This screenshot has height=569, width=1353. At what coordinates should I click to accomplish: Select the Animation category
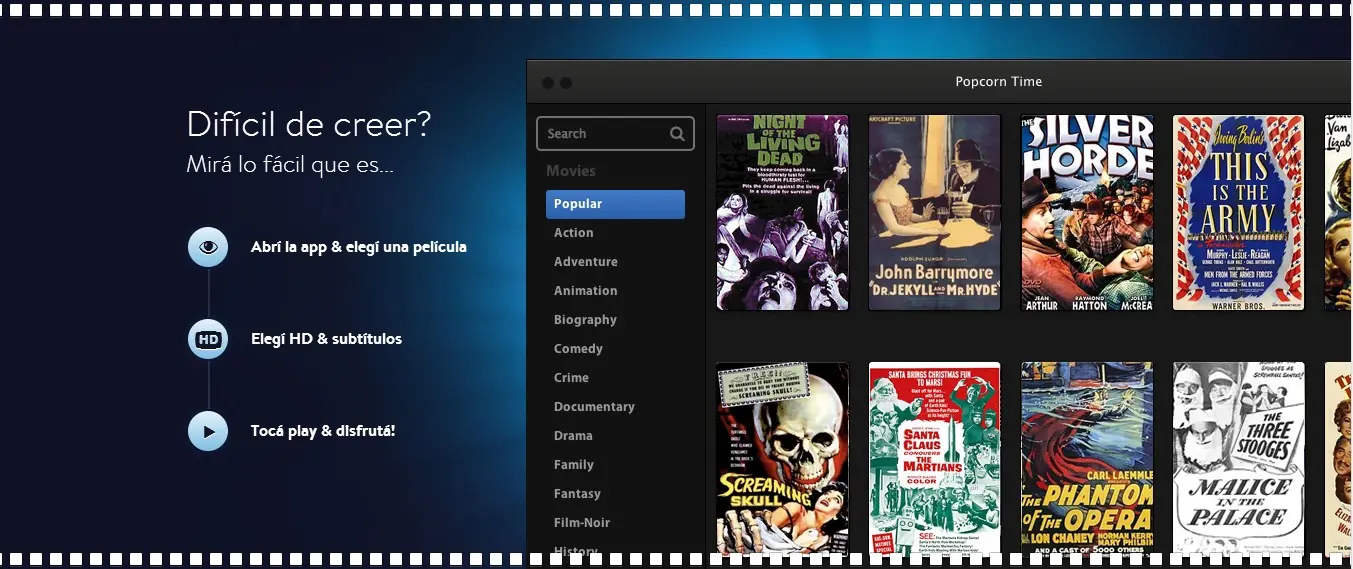pos(586,291)
